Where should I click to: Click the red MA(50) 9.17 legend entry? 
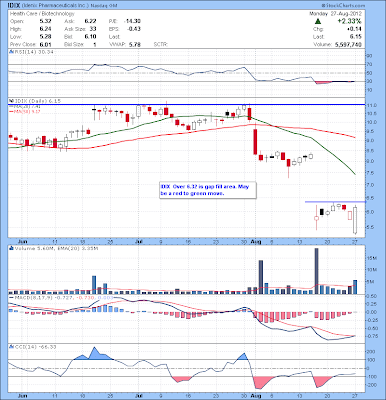pos(26,111)
